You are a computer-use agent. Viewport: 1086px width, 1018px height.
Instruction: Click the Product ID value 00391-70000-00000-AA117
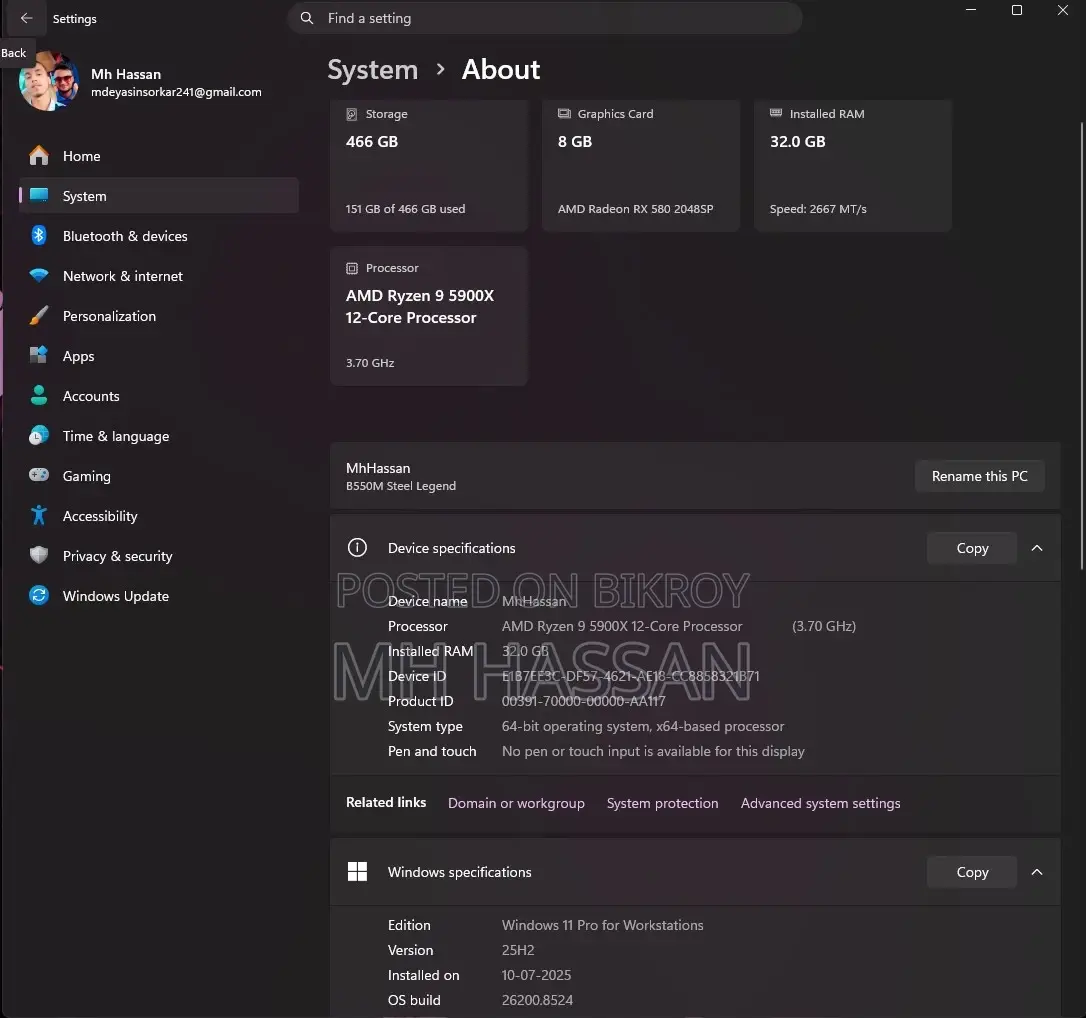pos(583,701)
